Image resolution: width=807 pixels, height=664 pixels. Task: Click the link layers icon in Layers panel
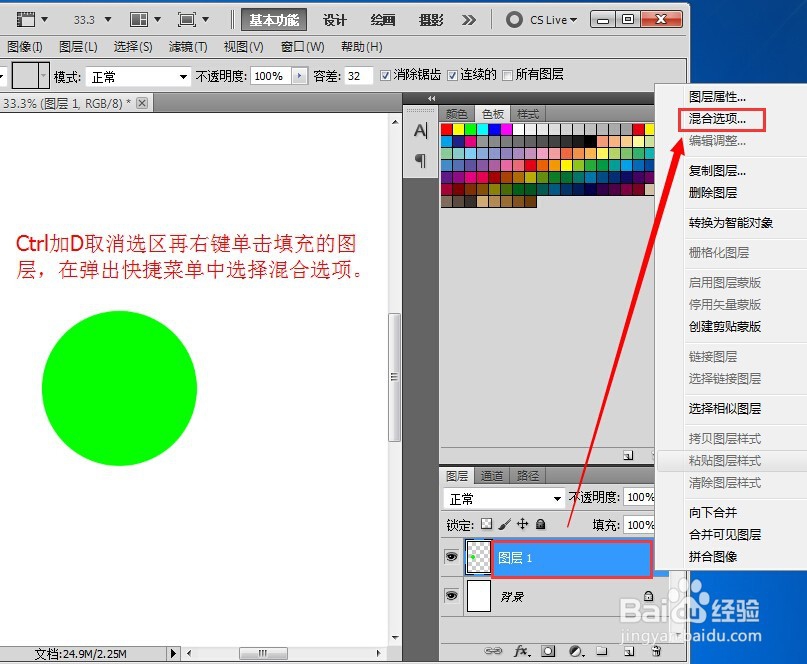(494, 651)
